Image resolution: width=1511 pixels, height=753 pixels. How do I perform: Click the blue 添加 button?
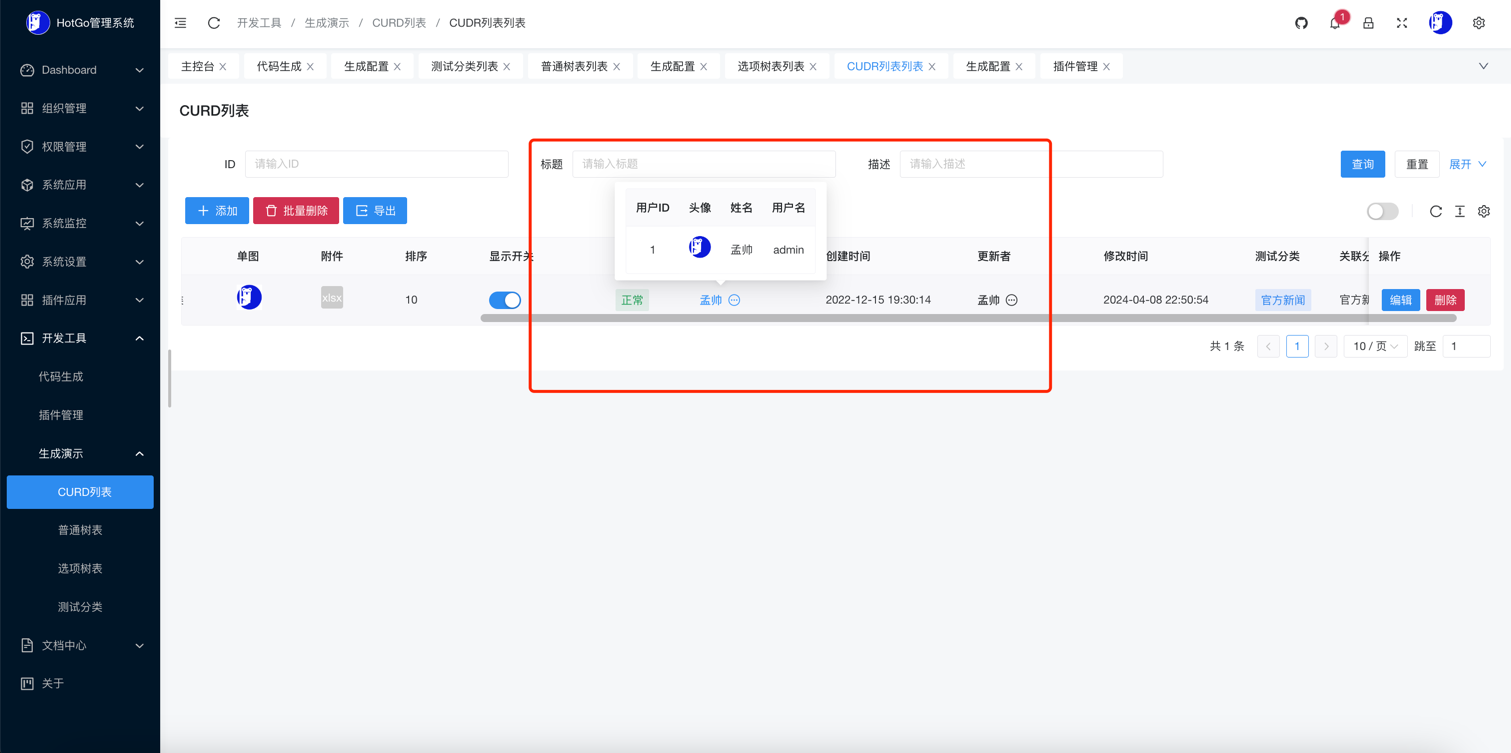tap(217, 211)
